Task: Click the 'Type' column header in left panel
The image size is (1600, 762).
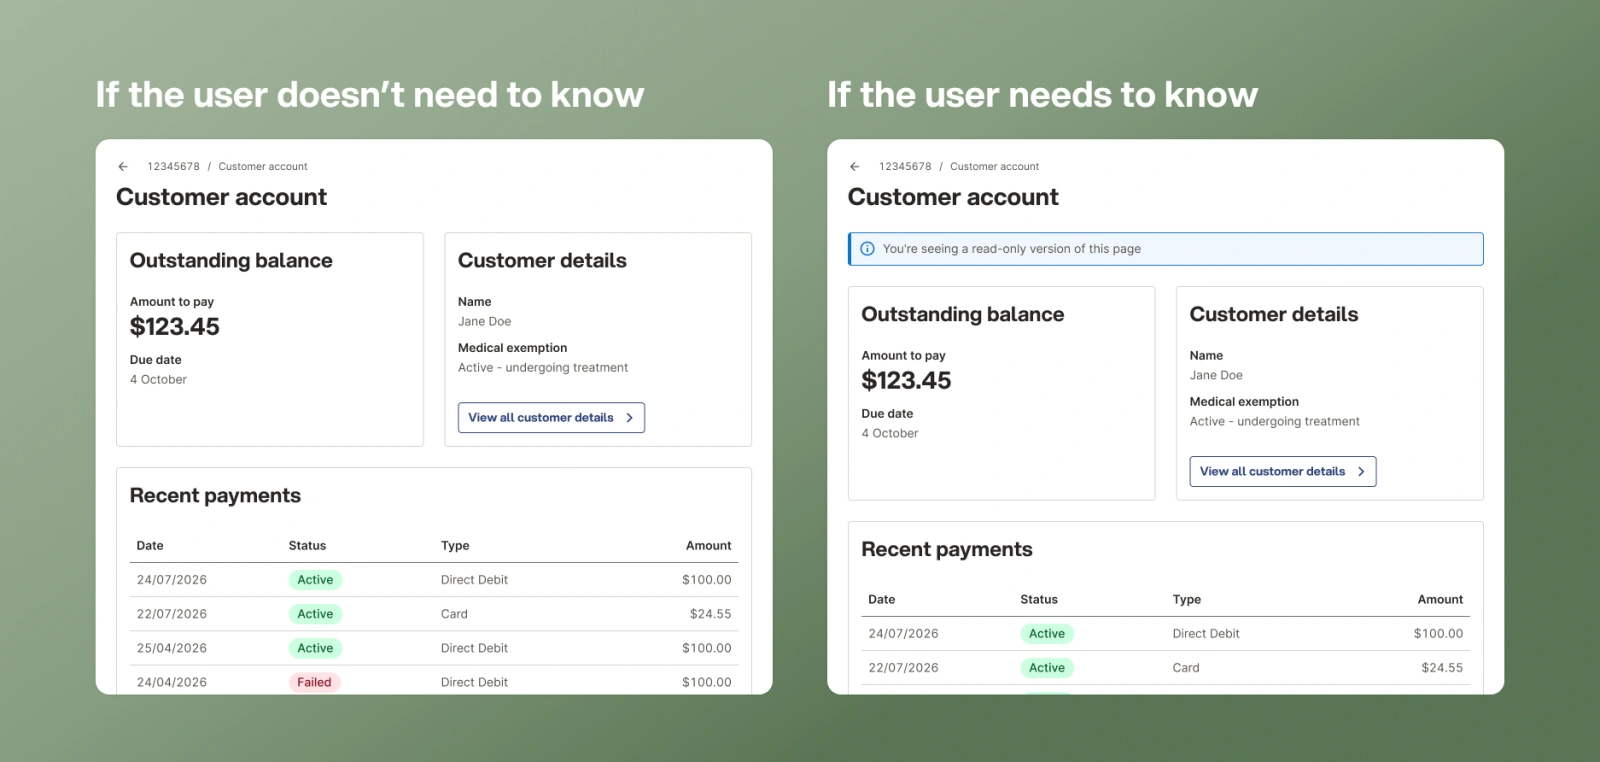Action: pos(455,546)
